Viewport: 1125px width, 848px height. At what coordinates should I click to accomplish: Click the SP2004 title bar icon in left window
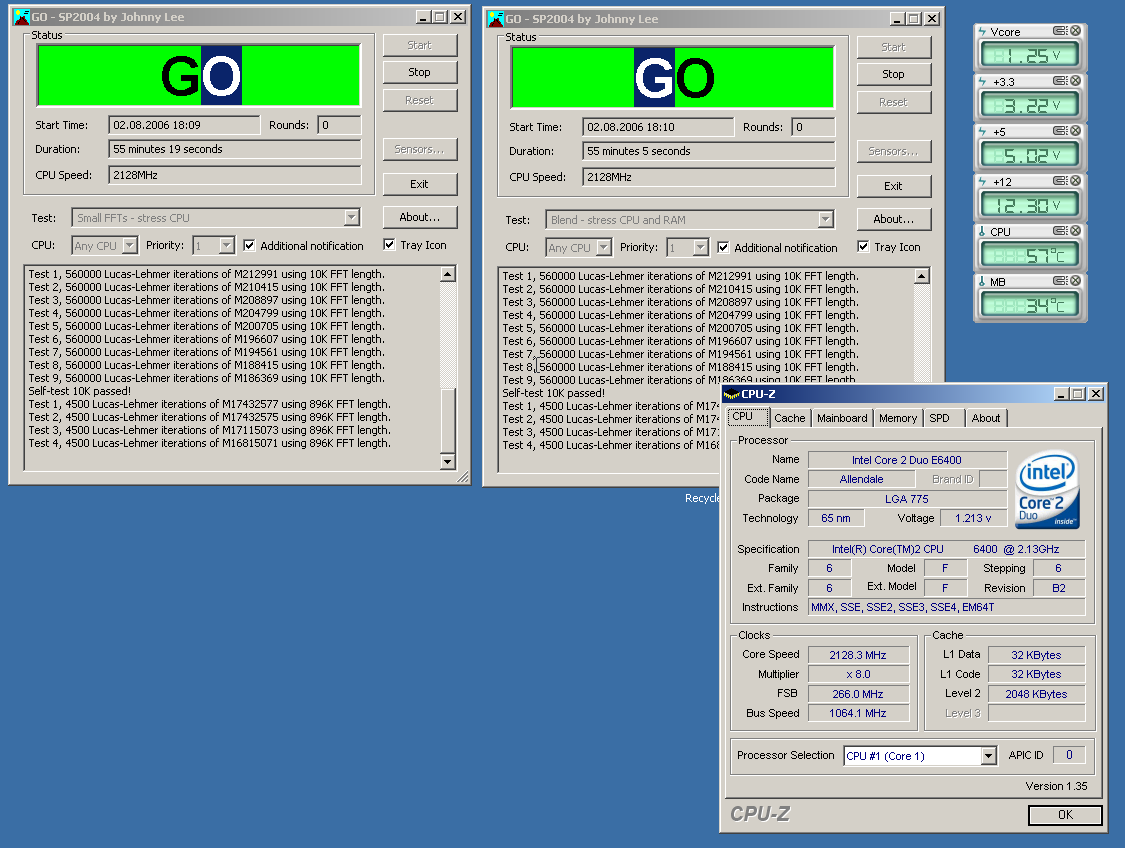coord(22,17)
